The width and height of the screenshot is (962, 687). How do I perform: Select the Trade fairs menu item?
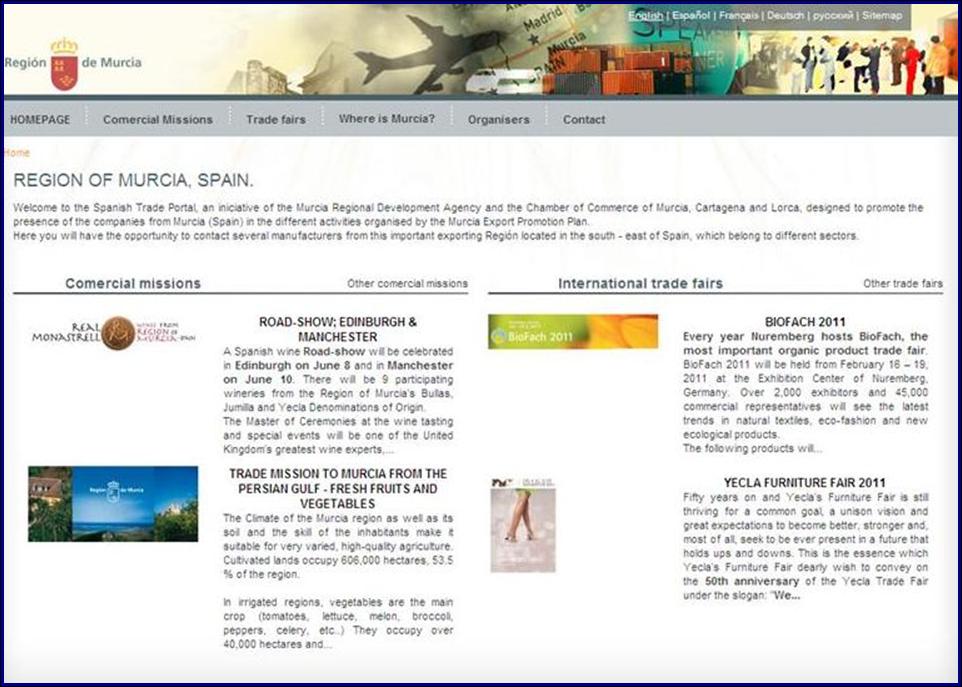(276, 120)
